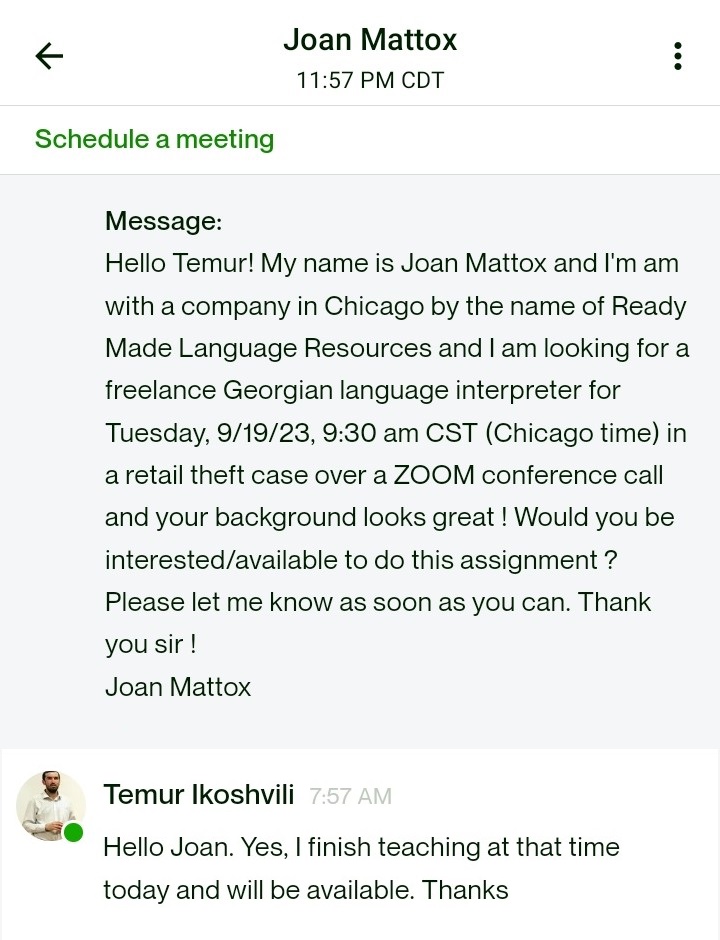
Task: Open the three-dot more options menu
Action: point(678,56)
